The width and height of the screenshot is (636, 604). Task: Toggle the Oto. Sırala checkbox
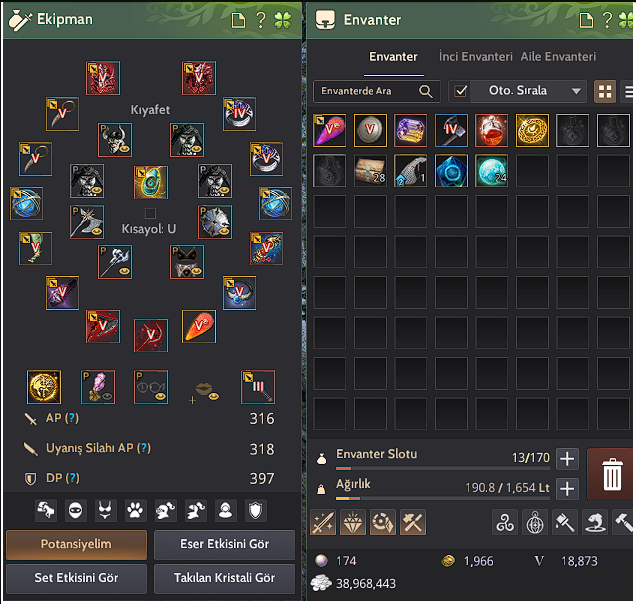[461, 91]
